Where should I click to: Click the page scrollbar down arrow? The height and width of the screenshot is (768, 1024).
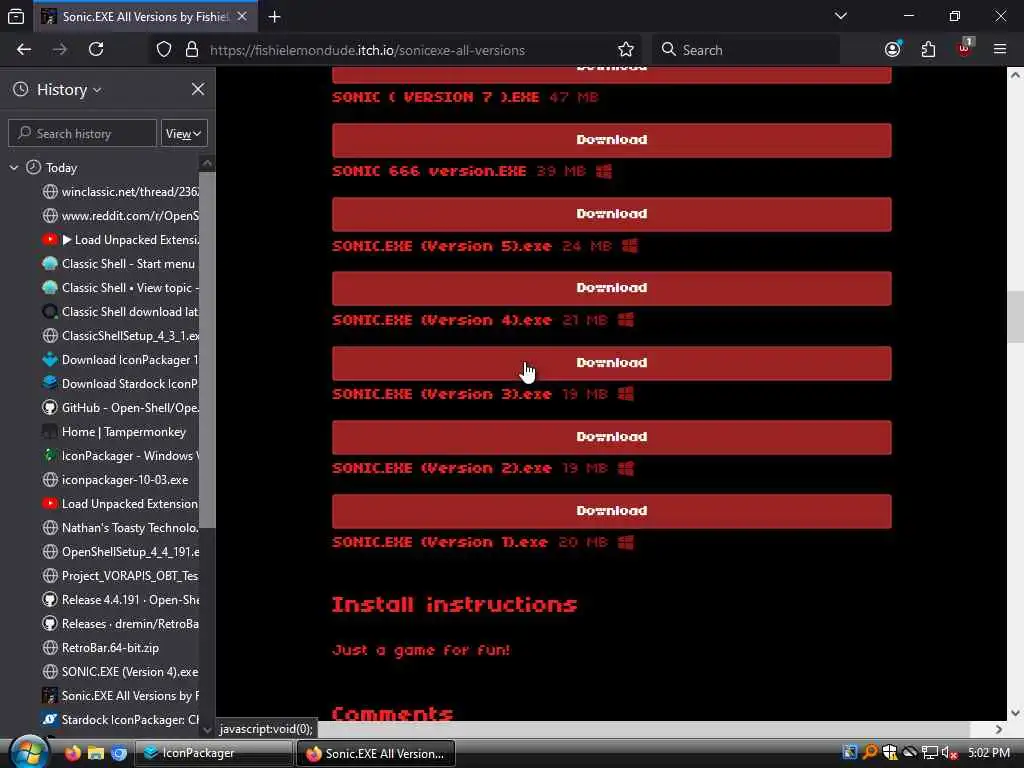(1015, 712)
